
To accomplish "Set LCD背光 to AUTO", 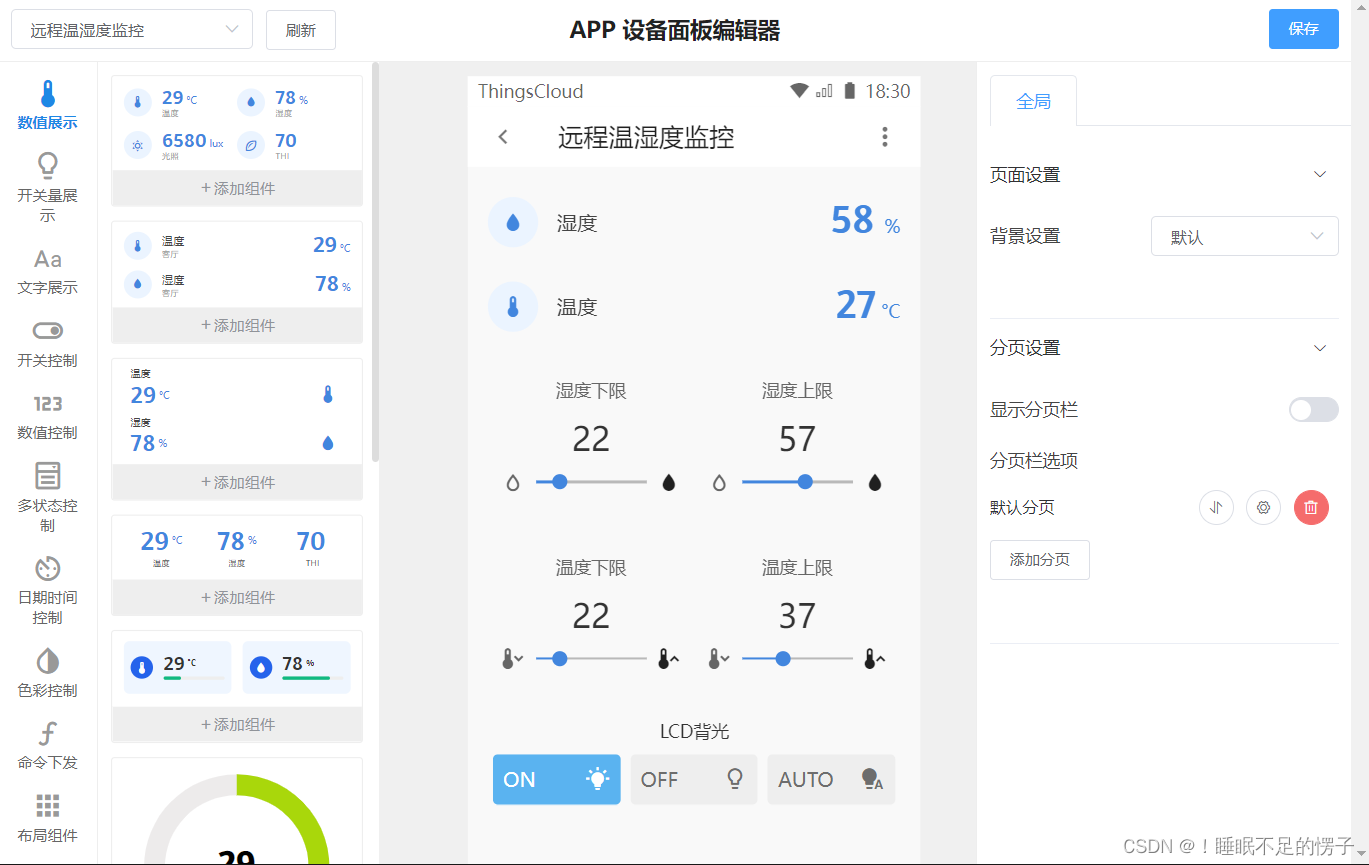I will (831, 779).
